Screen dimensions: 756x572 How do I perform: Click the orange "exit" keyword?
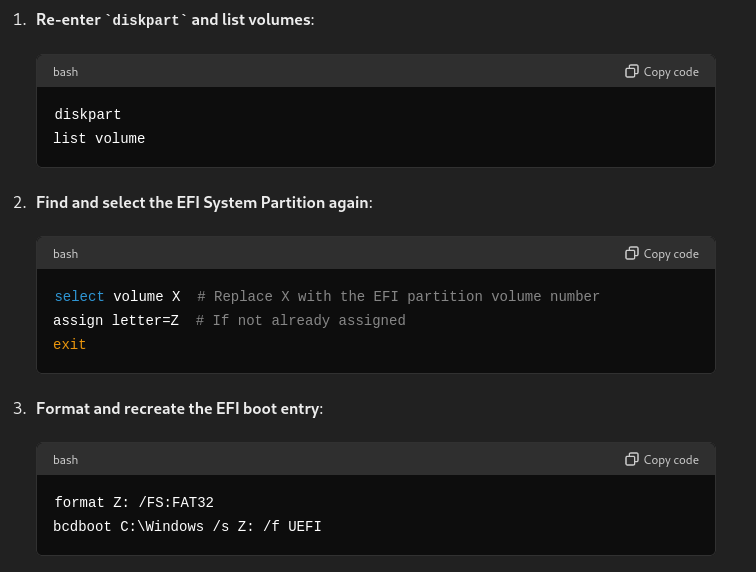[x=70, y=345]
